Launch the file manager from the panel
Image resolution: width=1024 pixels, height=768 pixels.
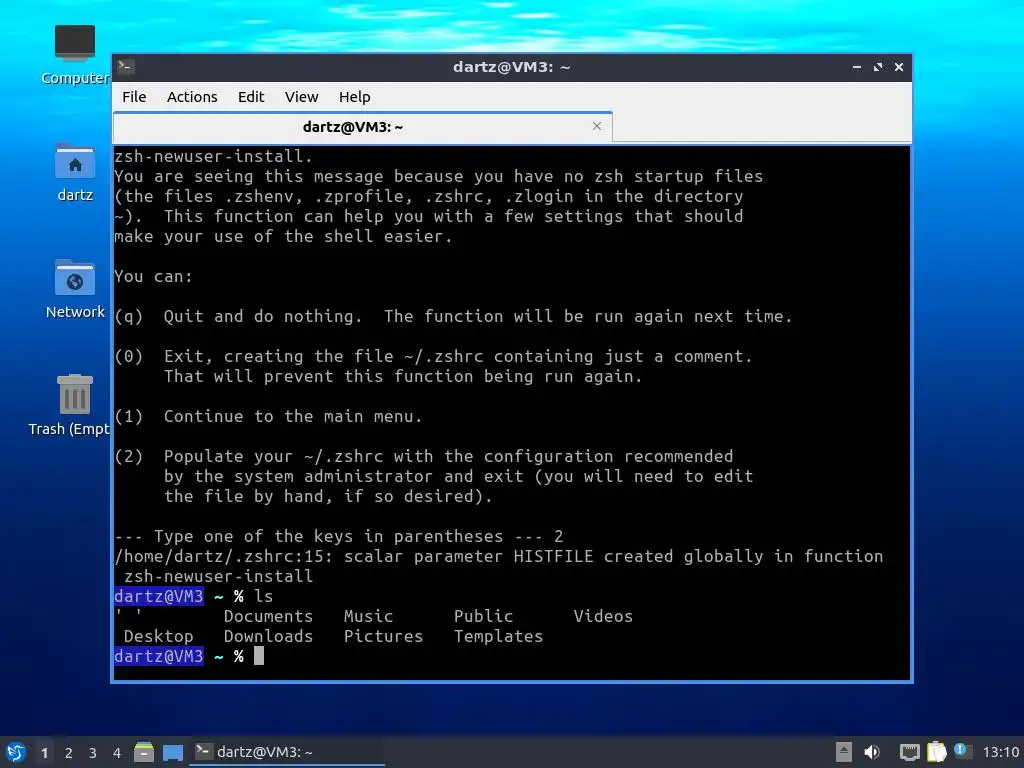(144, 752)
